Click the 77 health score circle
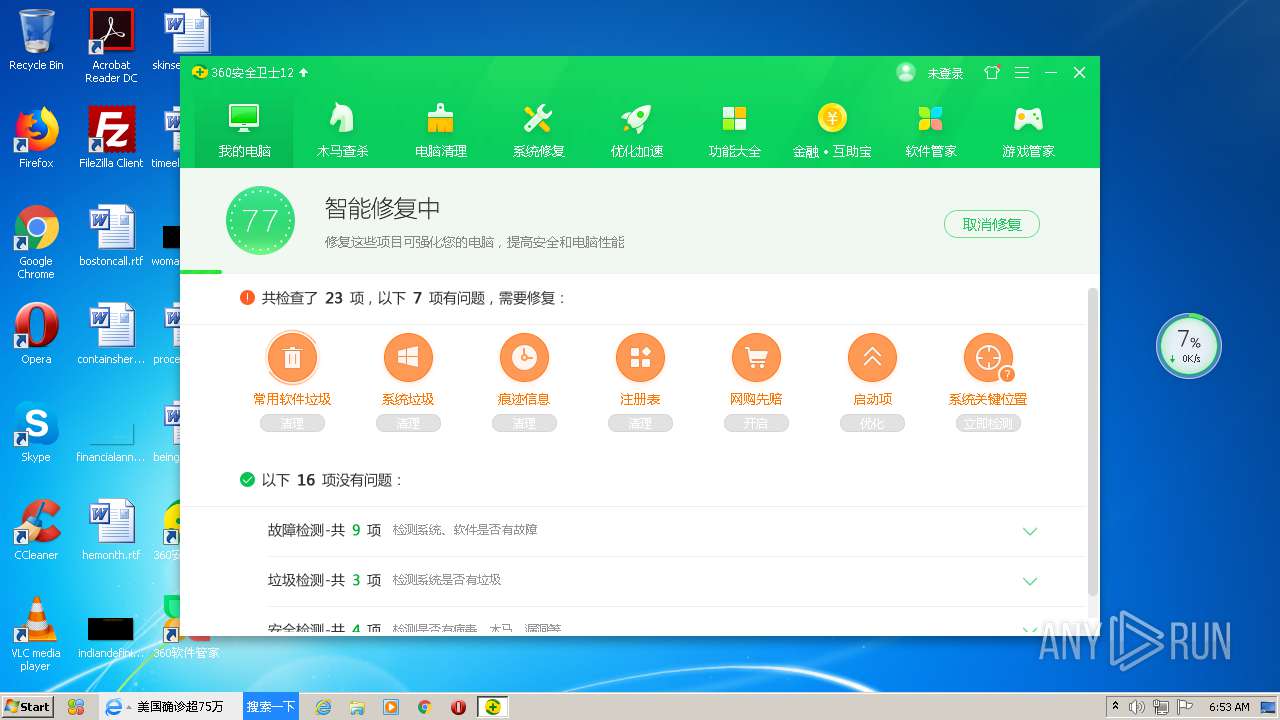Image resolution: width=1280 pixels, height=720 pixels. point(260,220)
